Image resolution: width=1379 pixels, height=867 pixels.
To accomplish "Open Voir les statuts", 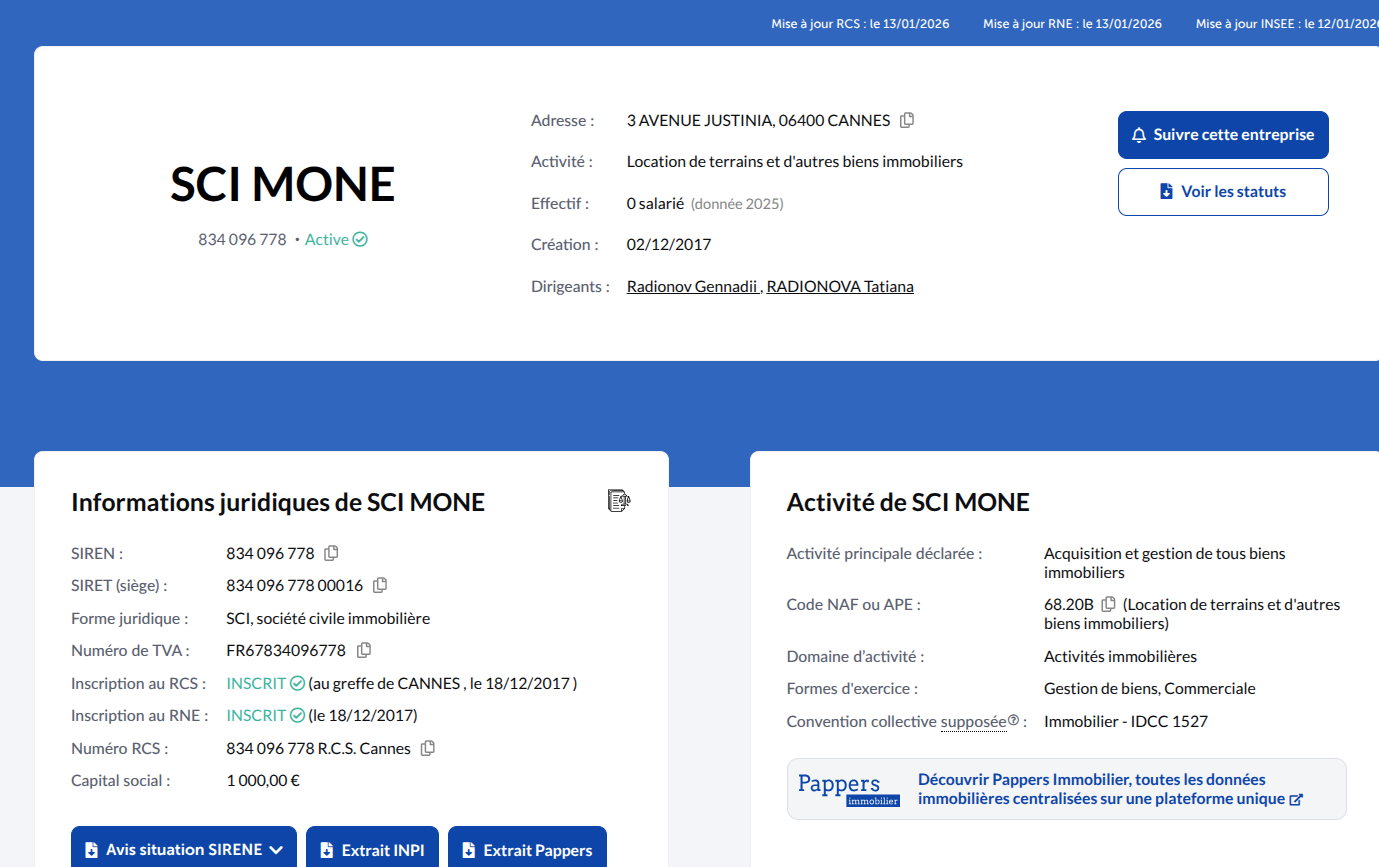I will pos(1222,192).
